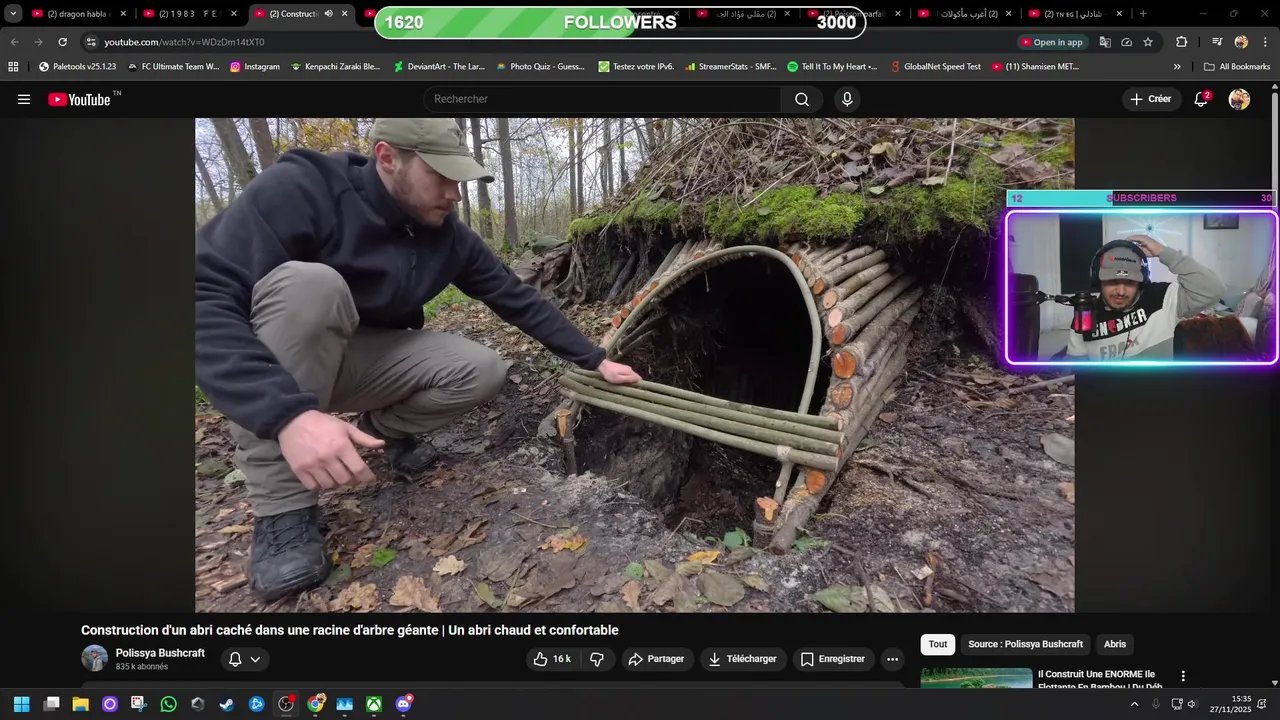The image size is (1280, 720).
Task: Open the Windows Start menu
Action: point(21,704)
